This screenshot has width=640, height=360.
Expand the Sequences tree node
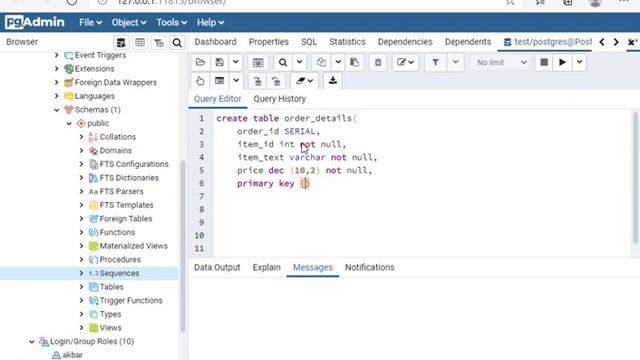81,273
